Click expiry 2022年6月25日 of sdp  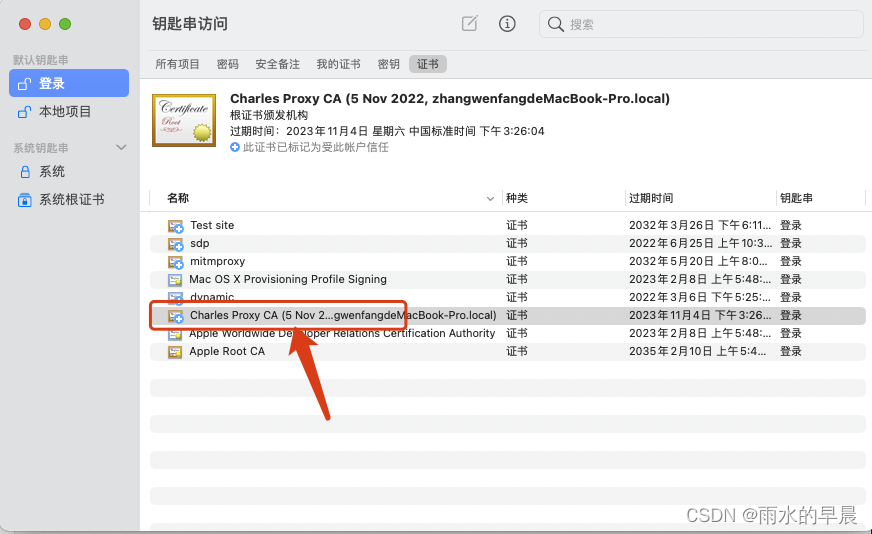click(x=700, y=243)
